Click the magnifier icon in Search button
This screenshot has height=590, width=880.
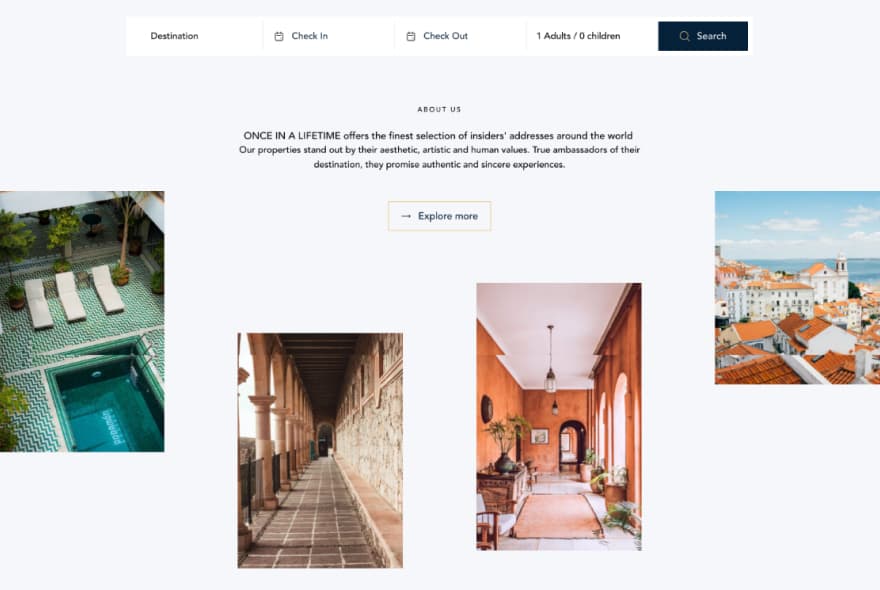click(x=684, y=36)
